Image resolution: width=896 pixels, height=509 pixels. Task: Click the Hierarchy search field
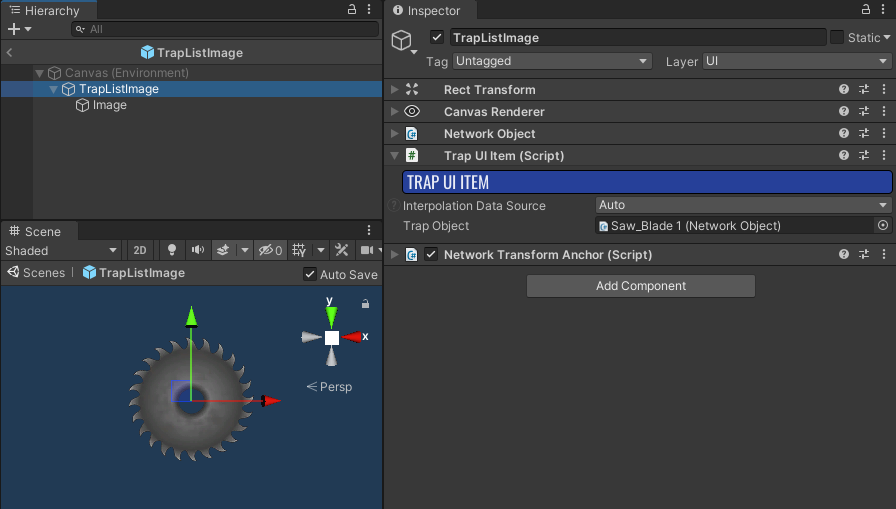[x=225, y=29]
